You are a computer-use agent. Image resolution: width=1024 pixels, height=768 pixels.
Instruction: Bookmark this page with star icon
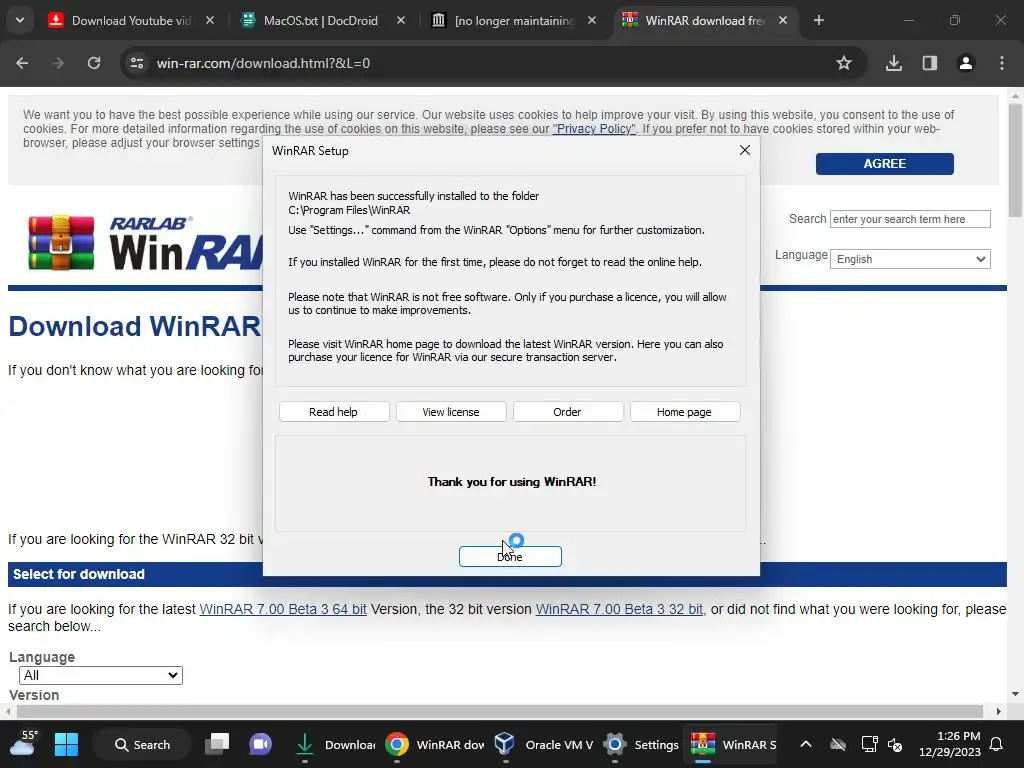coord(844,63)
